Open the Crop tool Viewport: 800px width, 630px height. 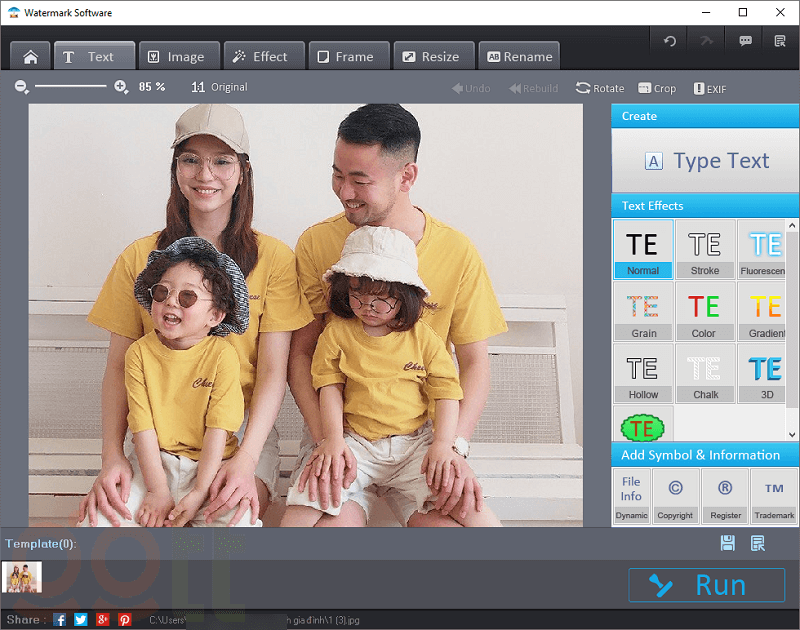click(x=656, y=88)
